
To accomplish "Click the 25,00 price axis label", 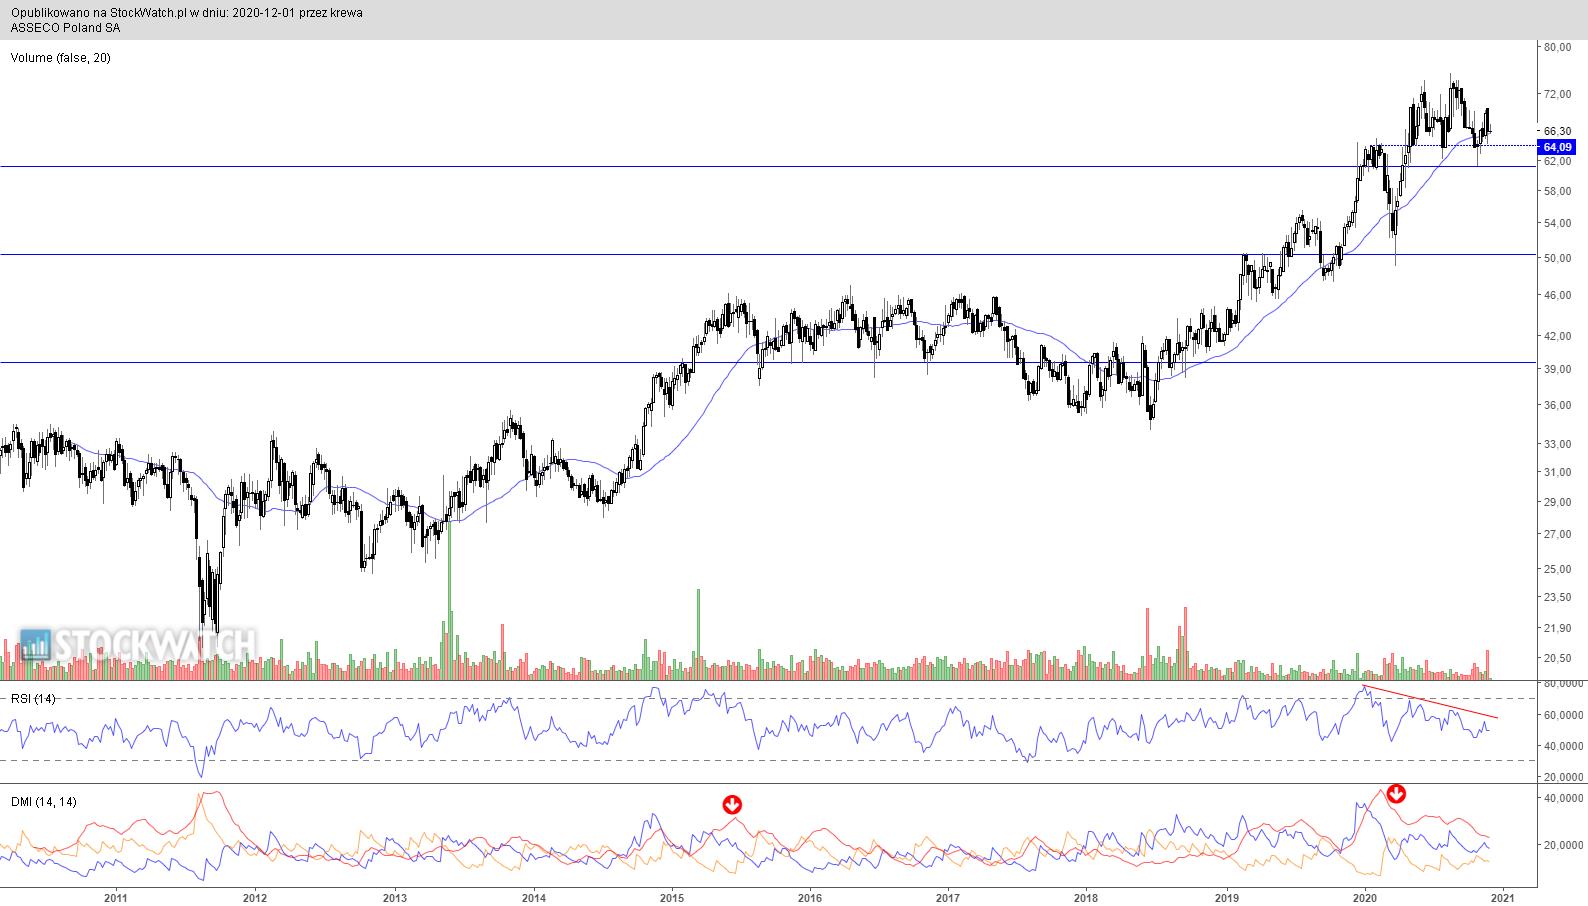I will tap(1558, 569).
